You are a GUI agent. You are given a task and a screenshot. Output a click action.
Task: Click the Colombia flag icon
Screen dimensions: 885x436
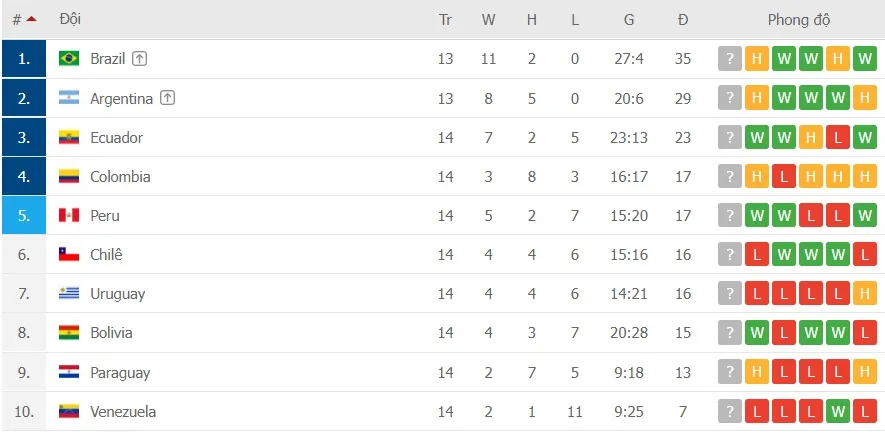point(69,176)
